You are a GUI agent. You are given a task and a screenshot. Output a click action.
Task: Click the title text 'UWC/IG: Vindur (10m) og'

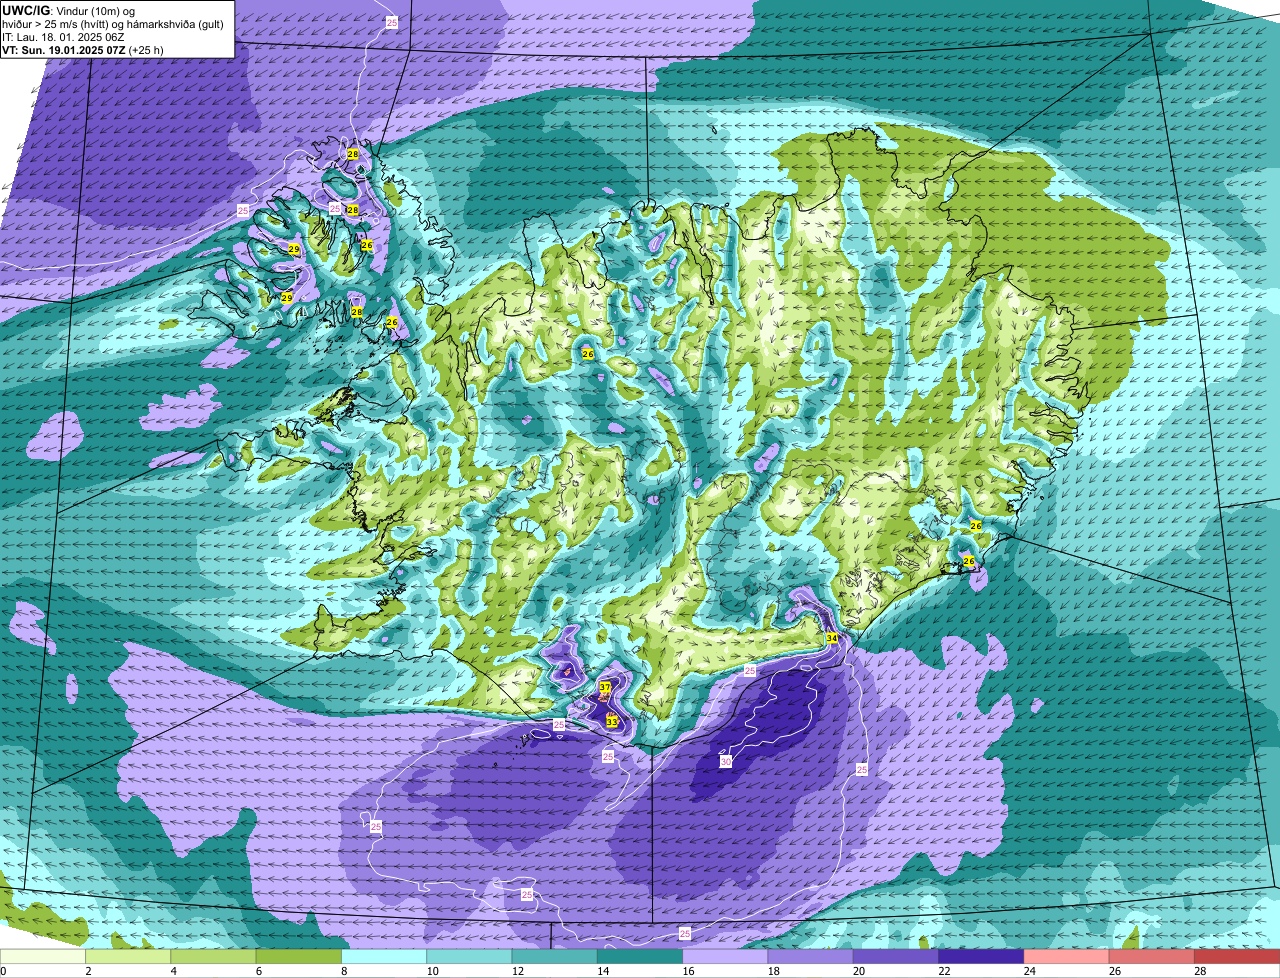[69, 10]
